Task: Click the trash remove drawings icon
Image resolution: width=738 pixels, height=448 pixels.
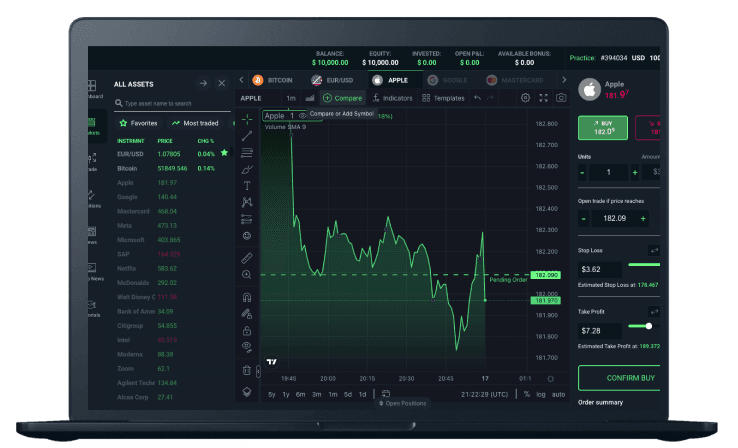Action: tap(247, 370)
